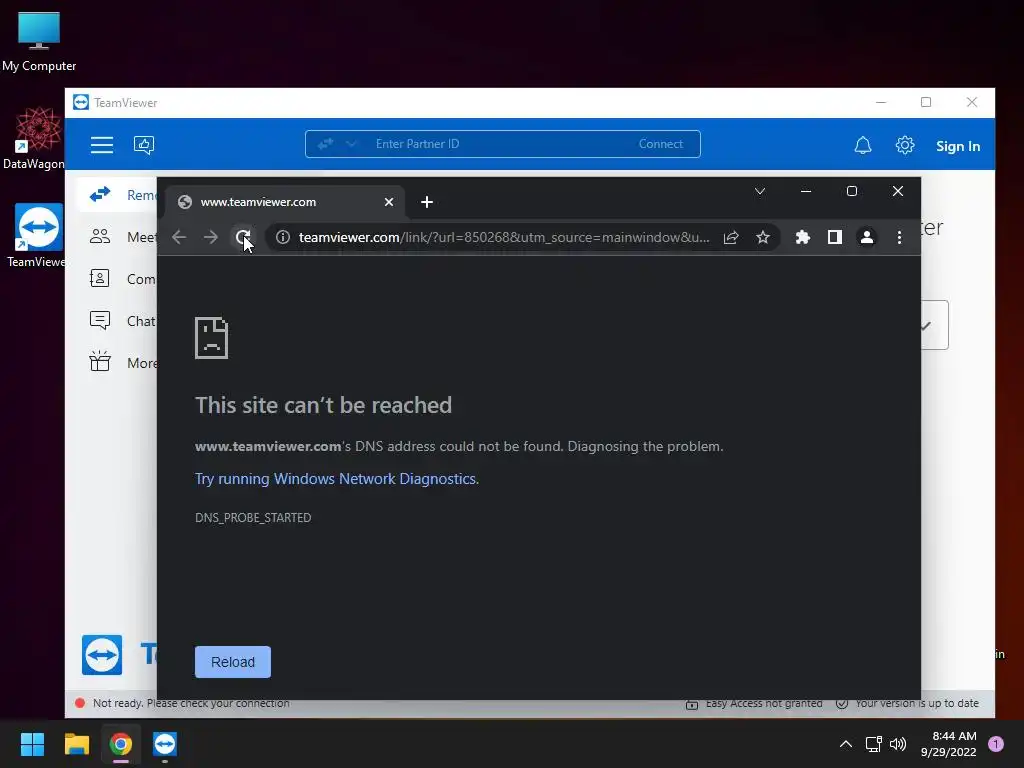The image size is (1024, 768).
Task: Open TeamViewer settings gear
Action: pos(904,145)
